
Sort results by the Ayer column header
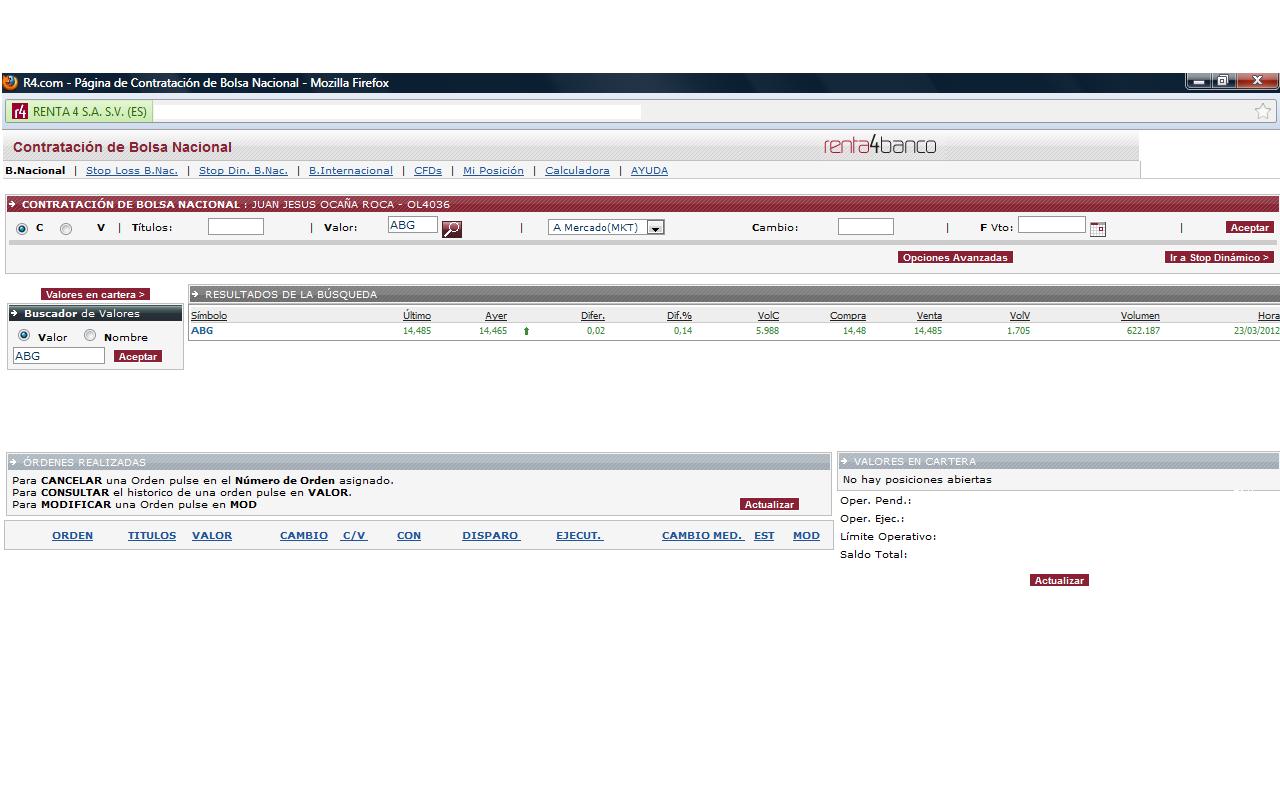click(x=496, y=316)
